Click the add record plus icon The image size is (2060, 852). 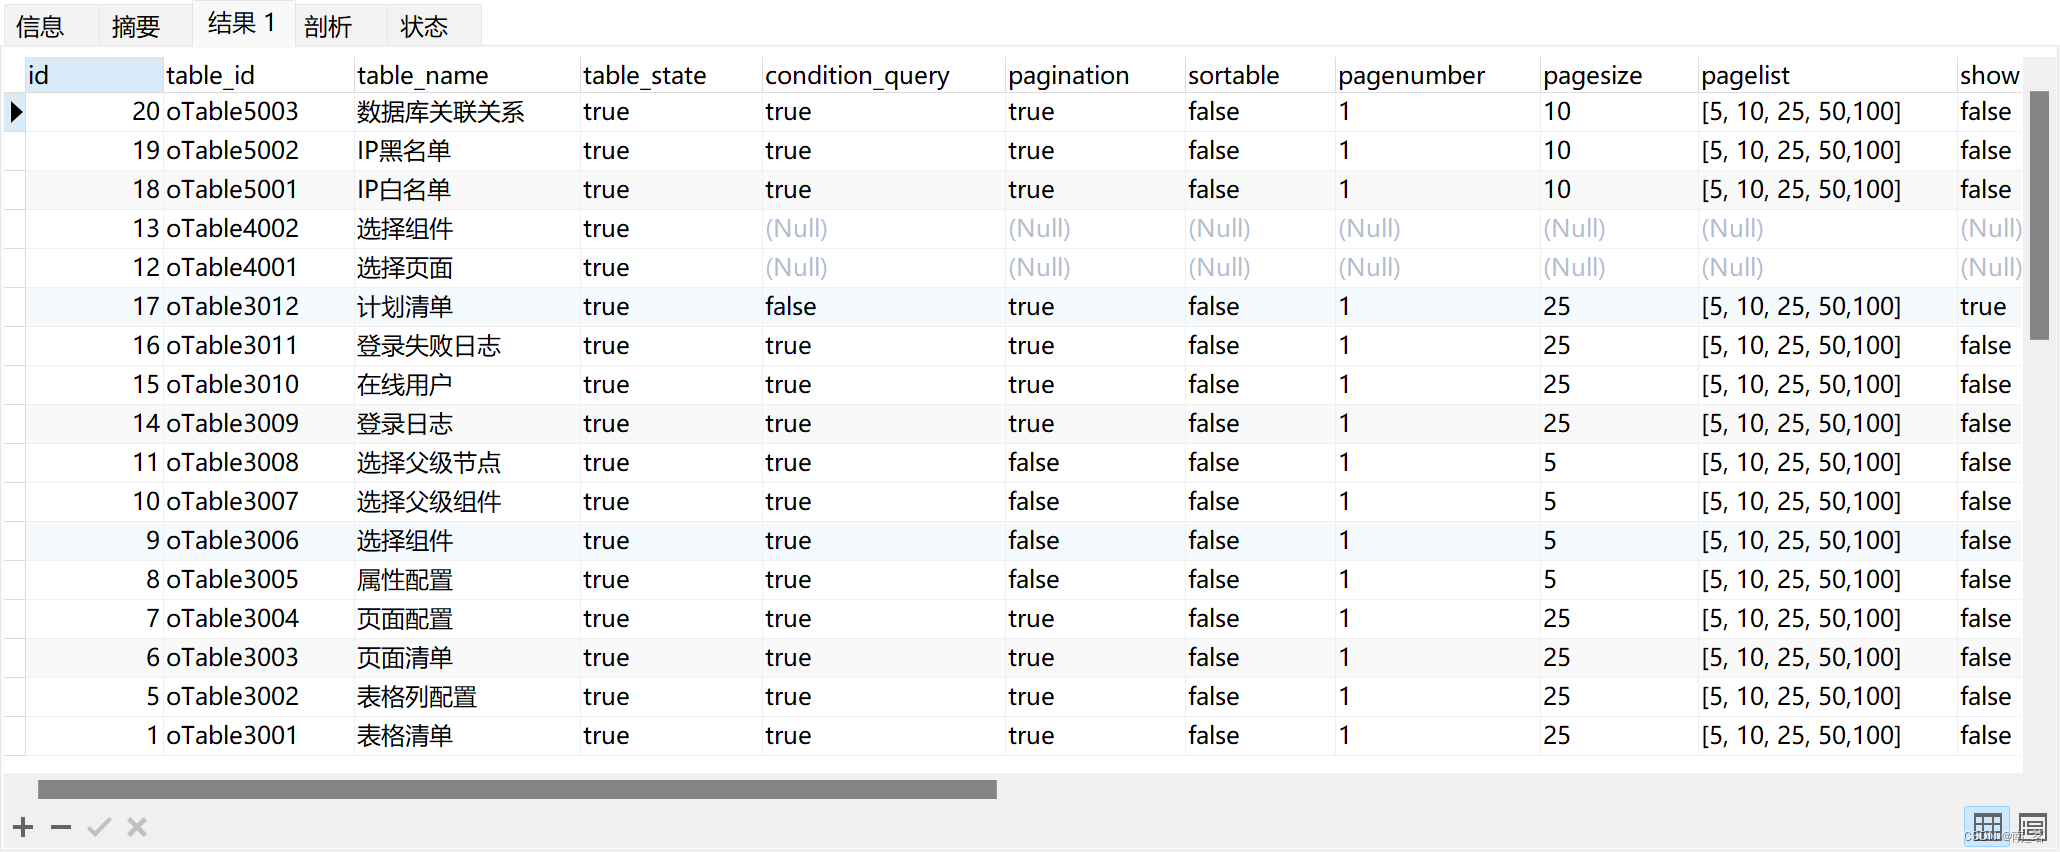point(23,827)
